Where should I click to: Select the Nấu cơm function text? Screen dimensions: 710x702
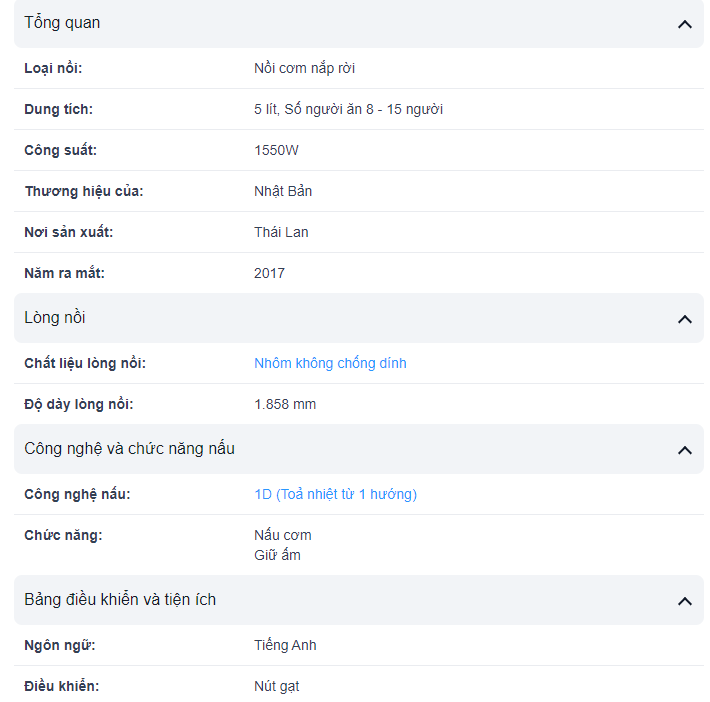[283, 535]
